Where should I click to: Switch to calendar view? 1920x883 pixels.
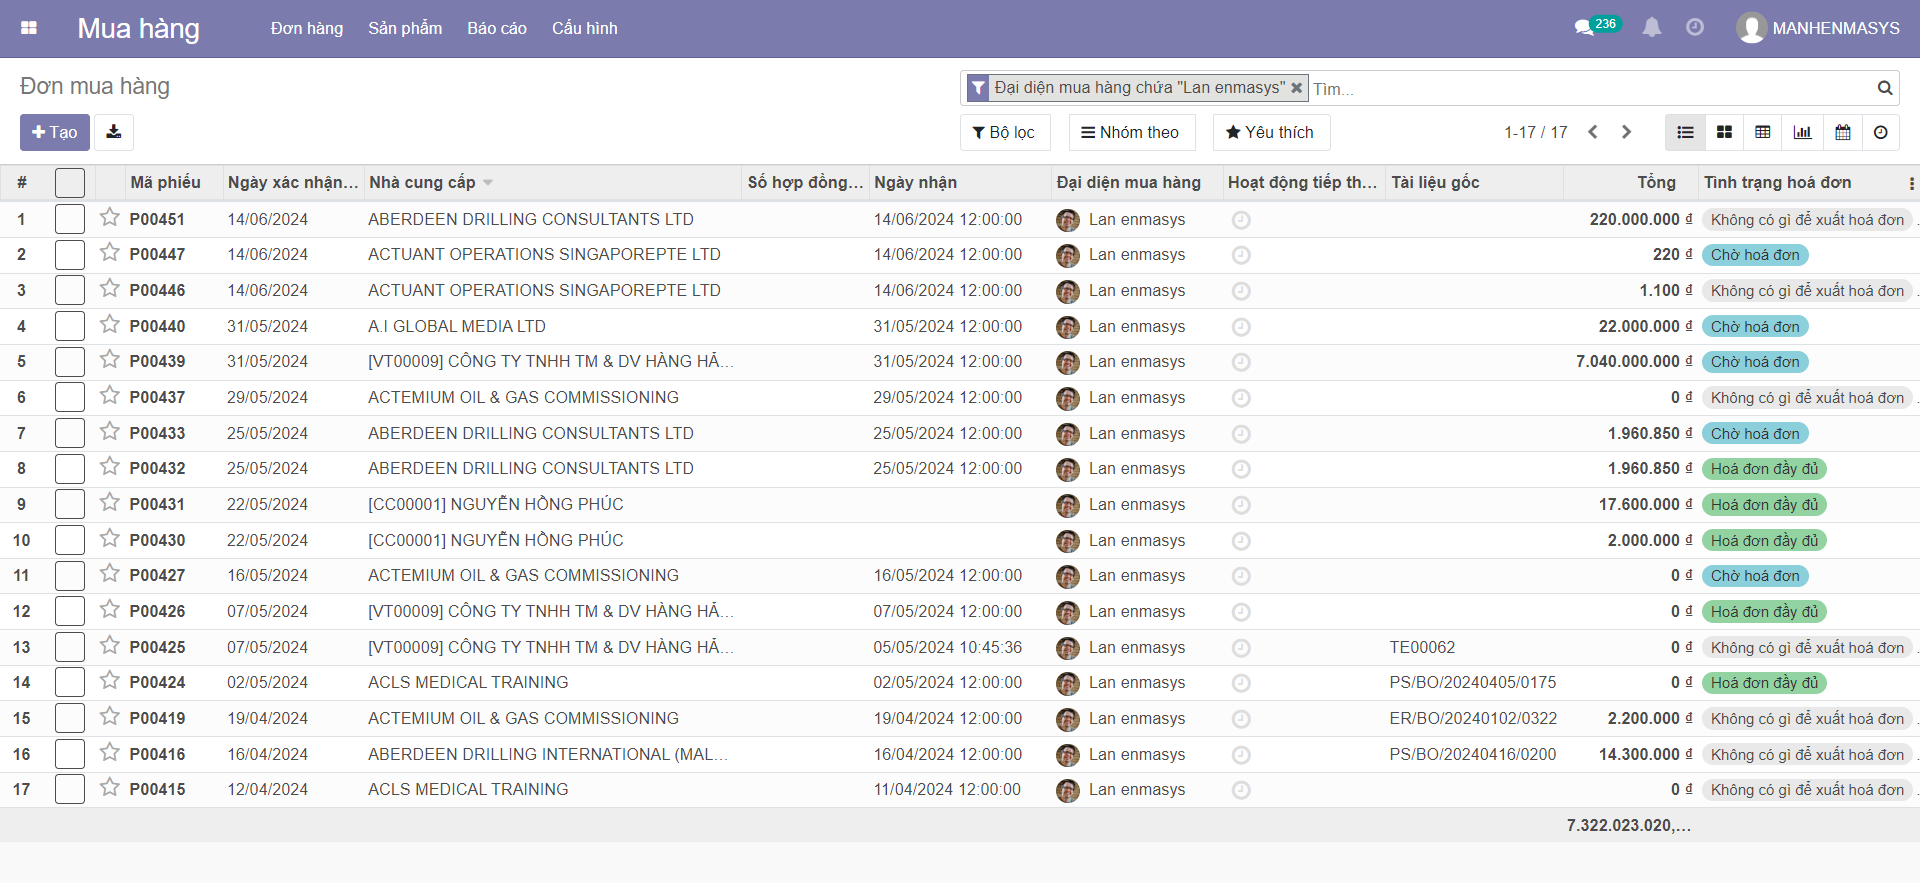coord(1842,132)
